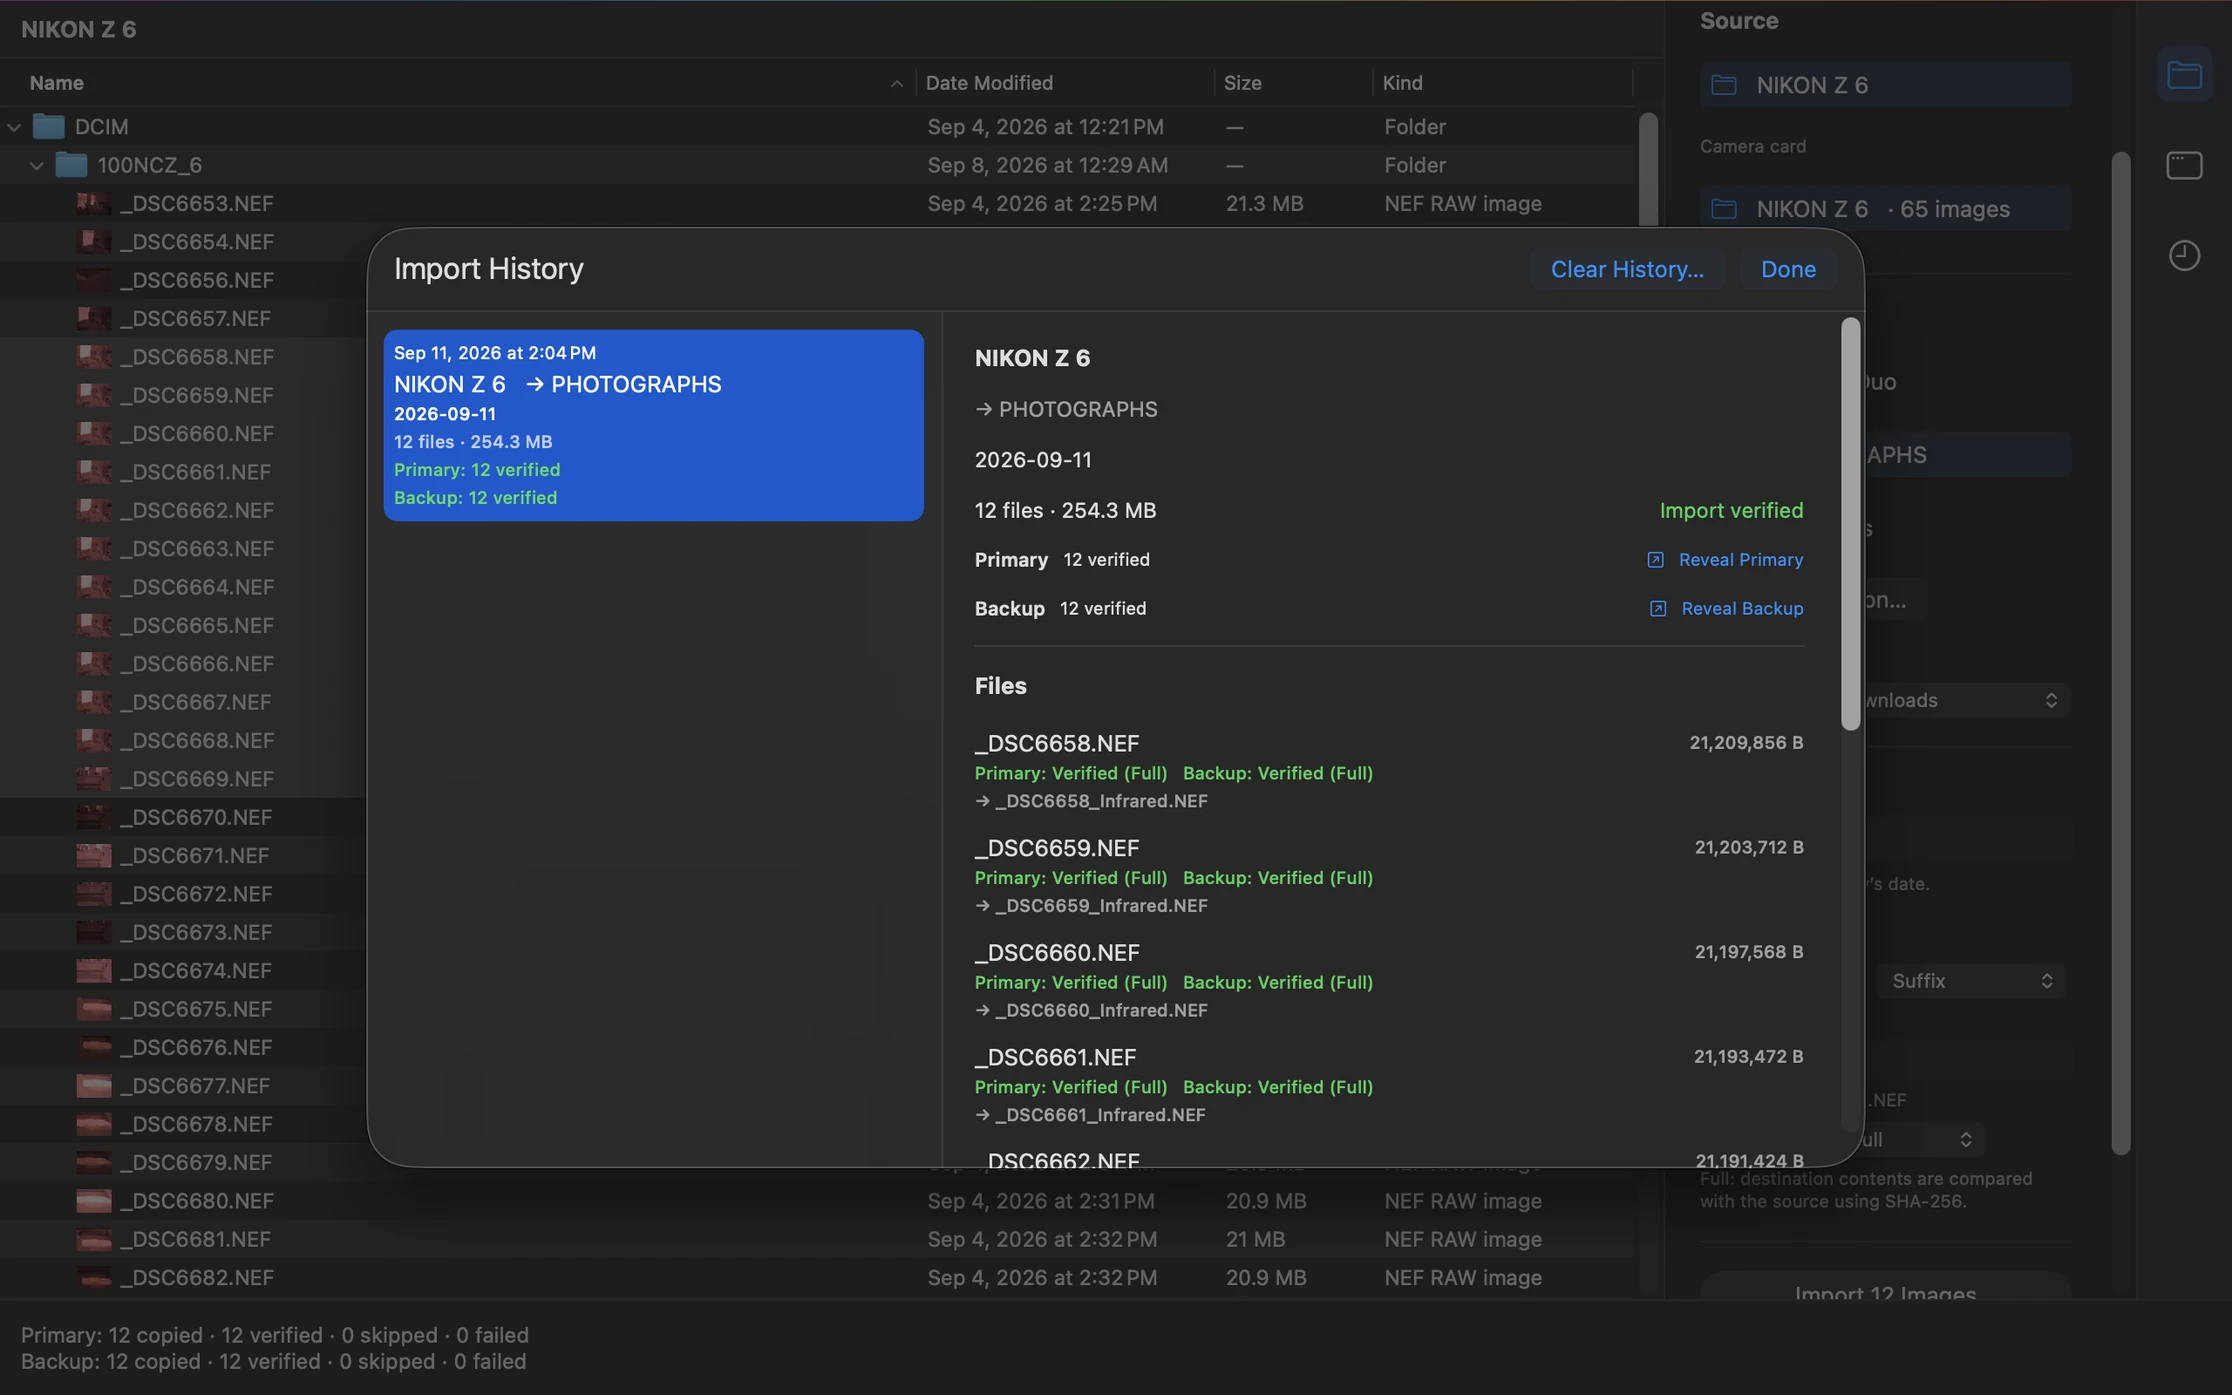Click the Clear History... button
This screenshot has width=2232, height=1395.
tap(1627, 269)
